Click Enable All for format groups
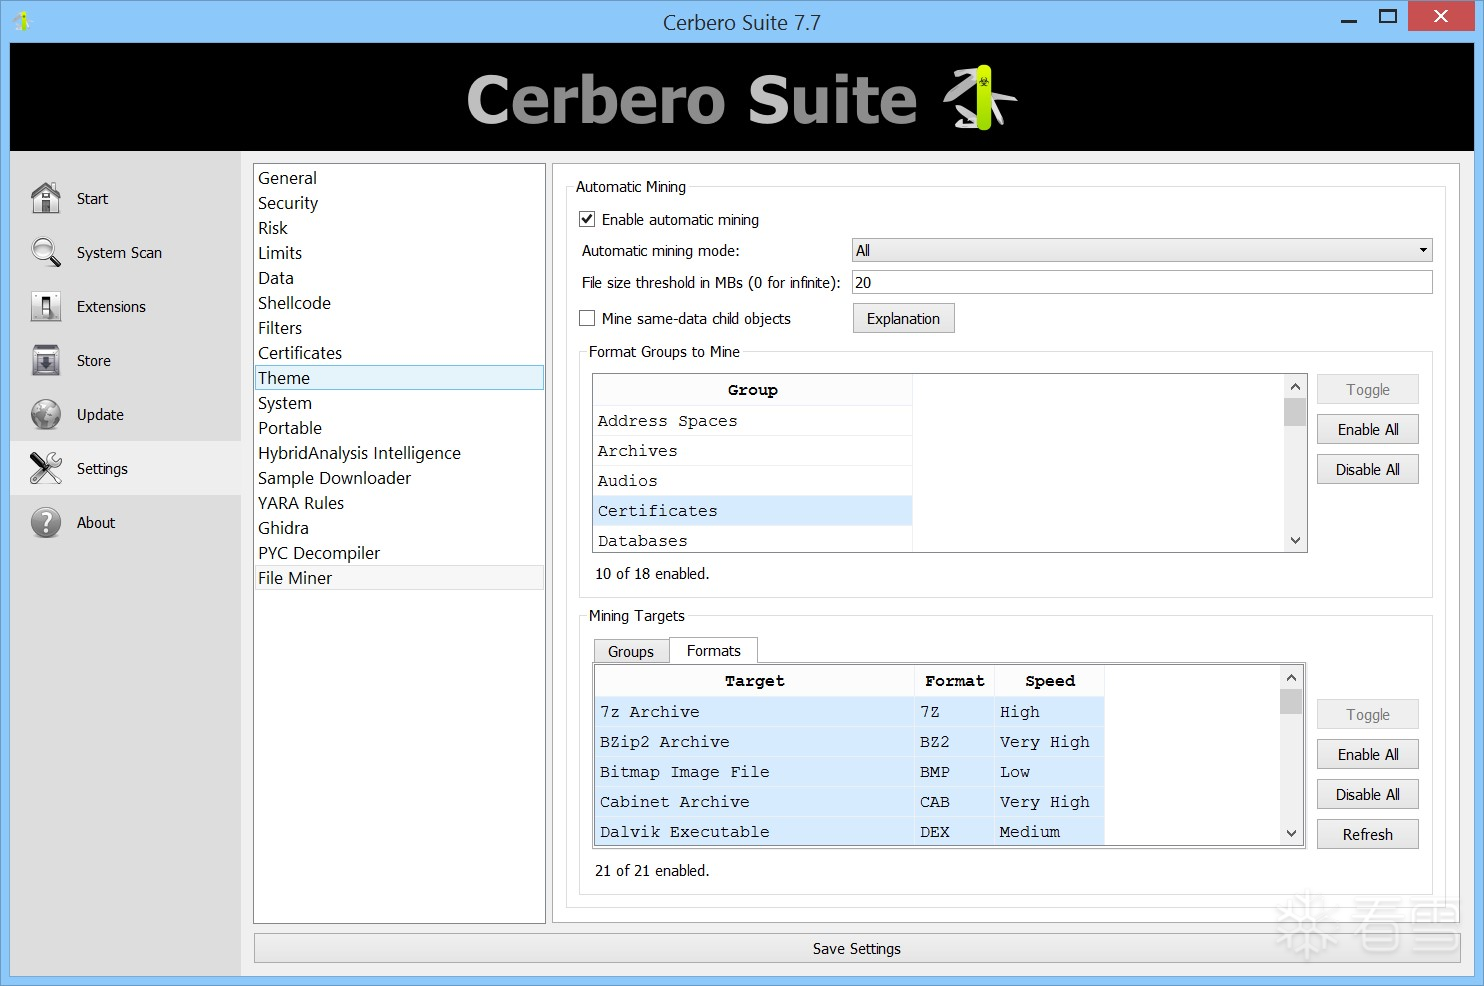Screen dimensions: 1484x986 point(1367,430)
